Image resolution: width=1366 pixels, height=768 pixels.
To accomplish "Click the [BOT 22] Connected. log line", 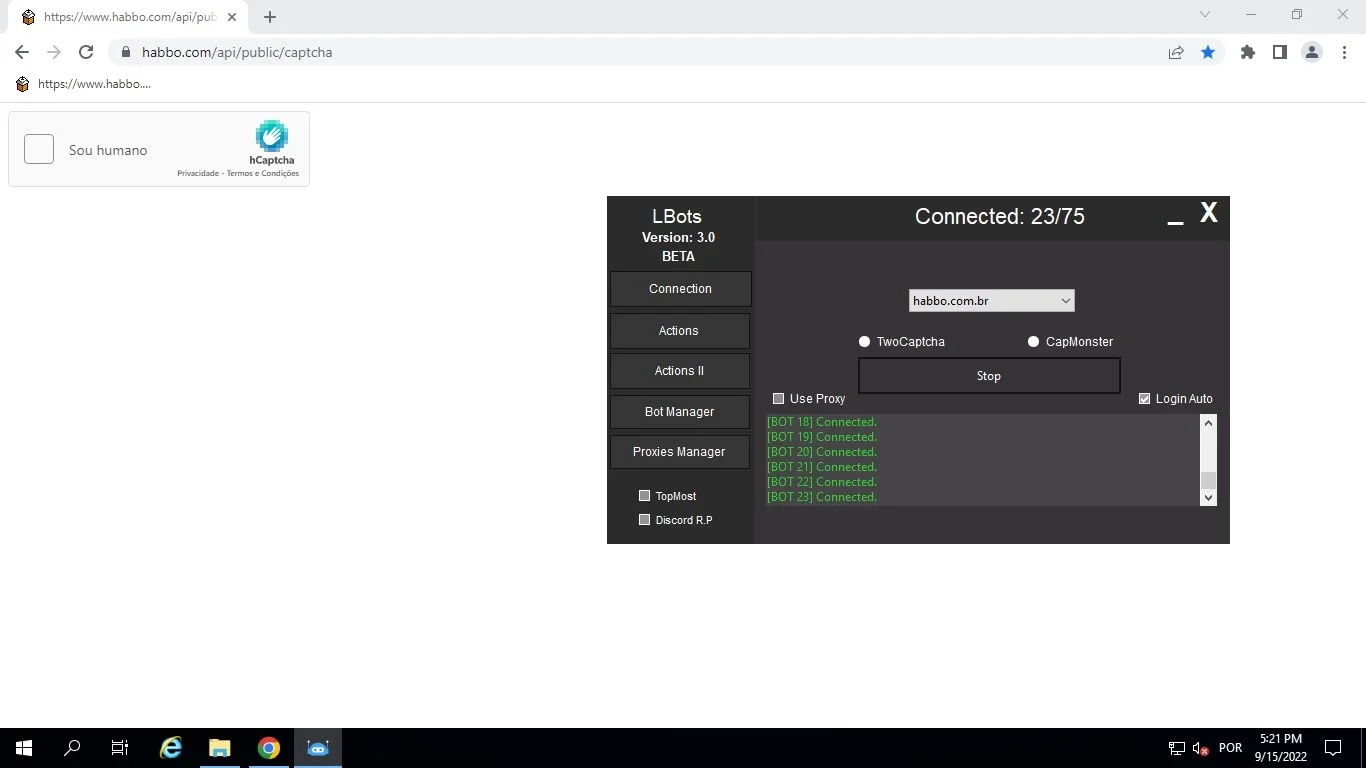I will (822, 482).
